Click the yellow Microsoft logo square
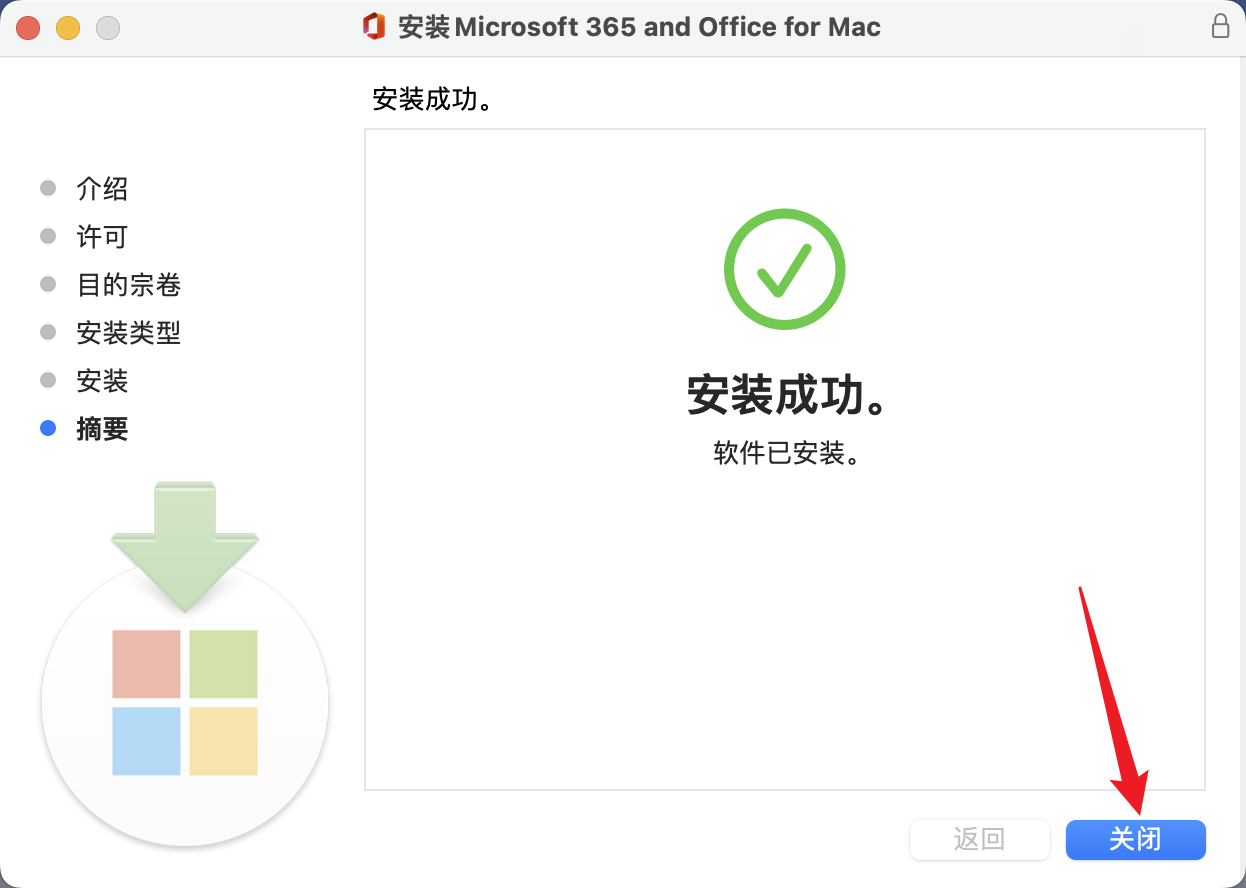The image size is (1246, 888). [223, 741]
